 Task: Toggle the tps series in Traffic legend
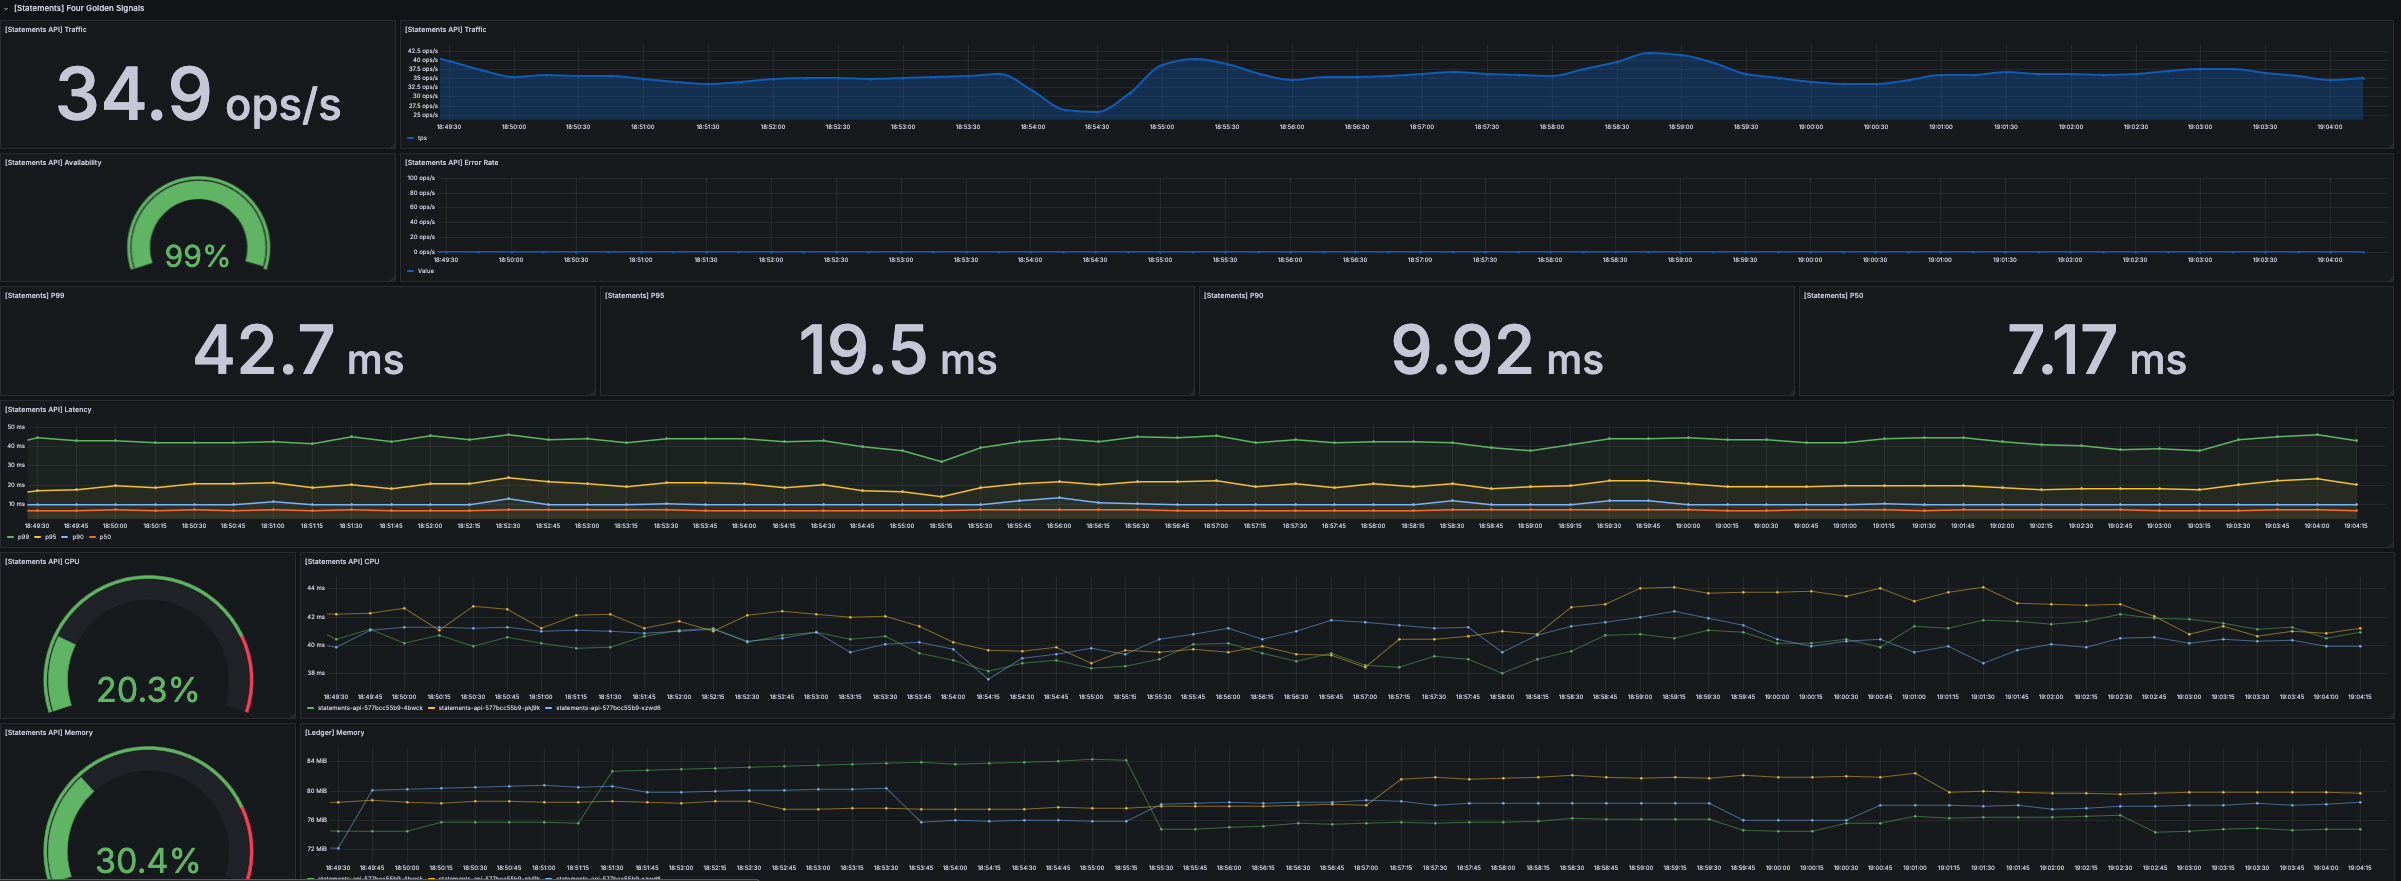[422, 138]
